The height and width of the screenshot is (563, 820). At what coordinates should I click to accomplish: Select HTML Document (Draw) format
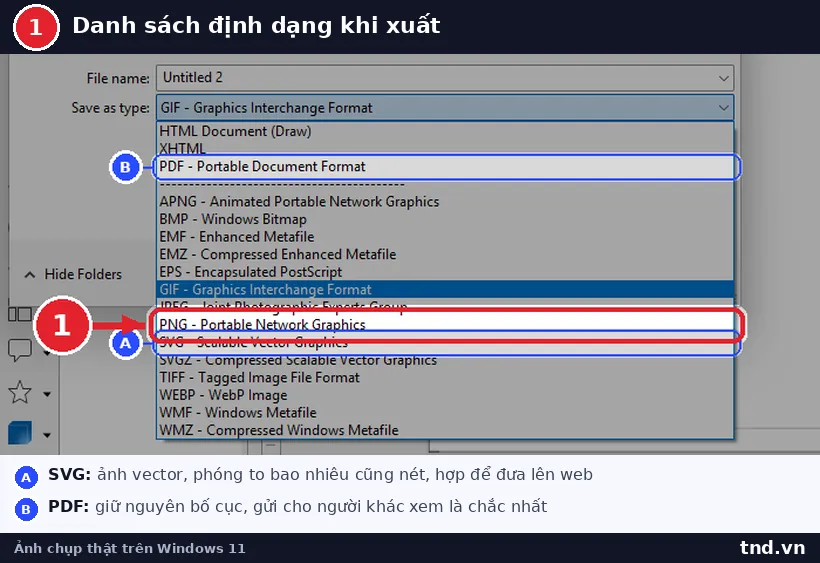click(x=445, y=131)
